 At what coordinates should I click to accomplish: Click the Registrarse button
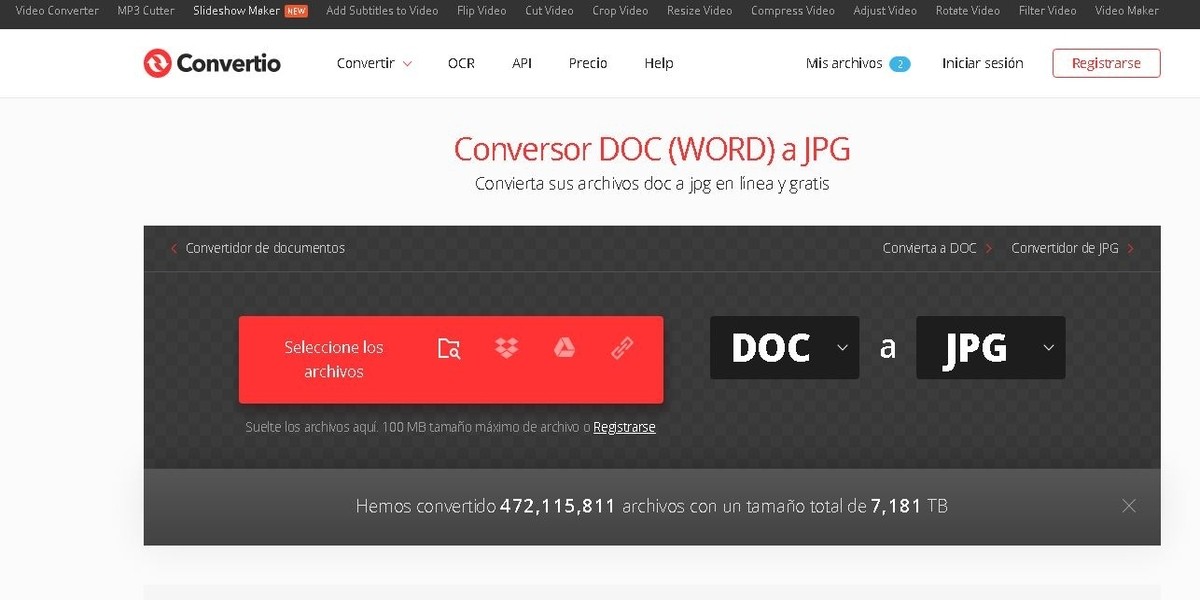(1106, 62)
